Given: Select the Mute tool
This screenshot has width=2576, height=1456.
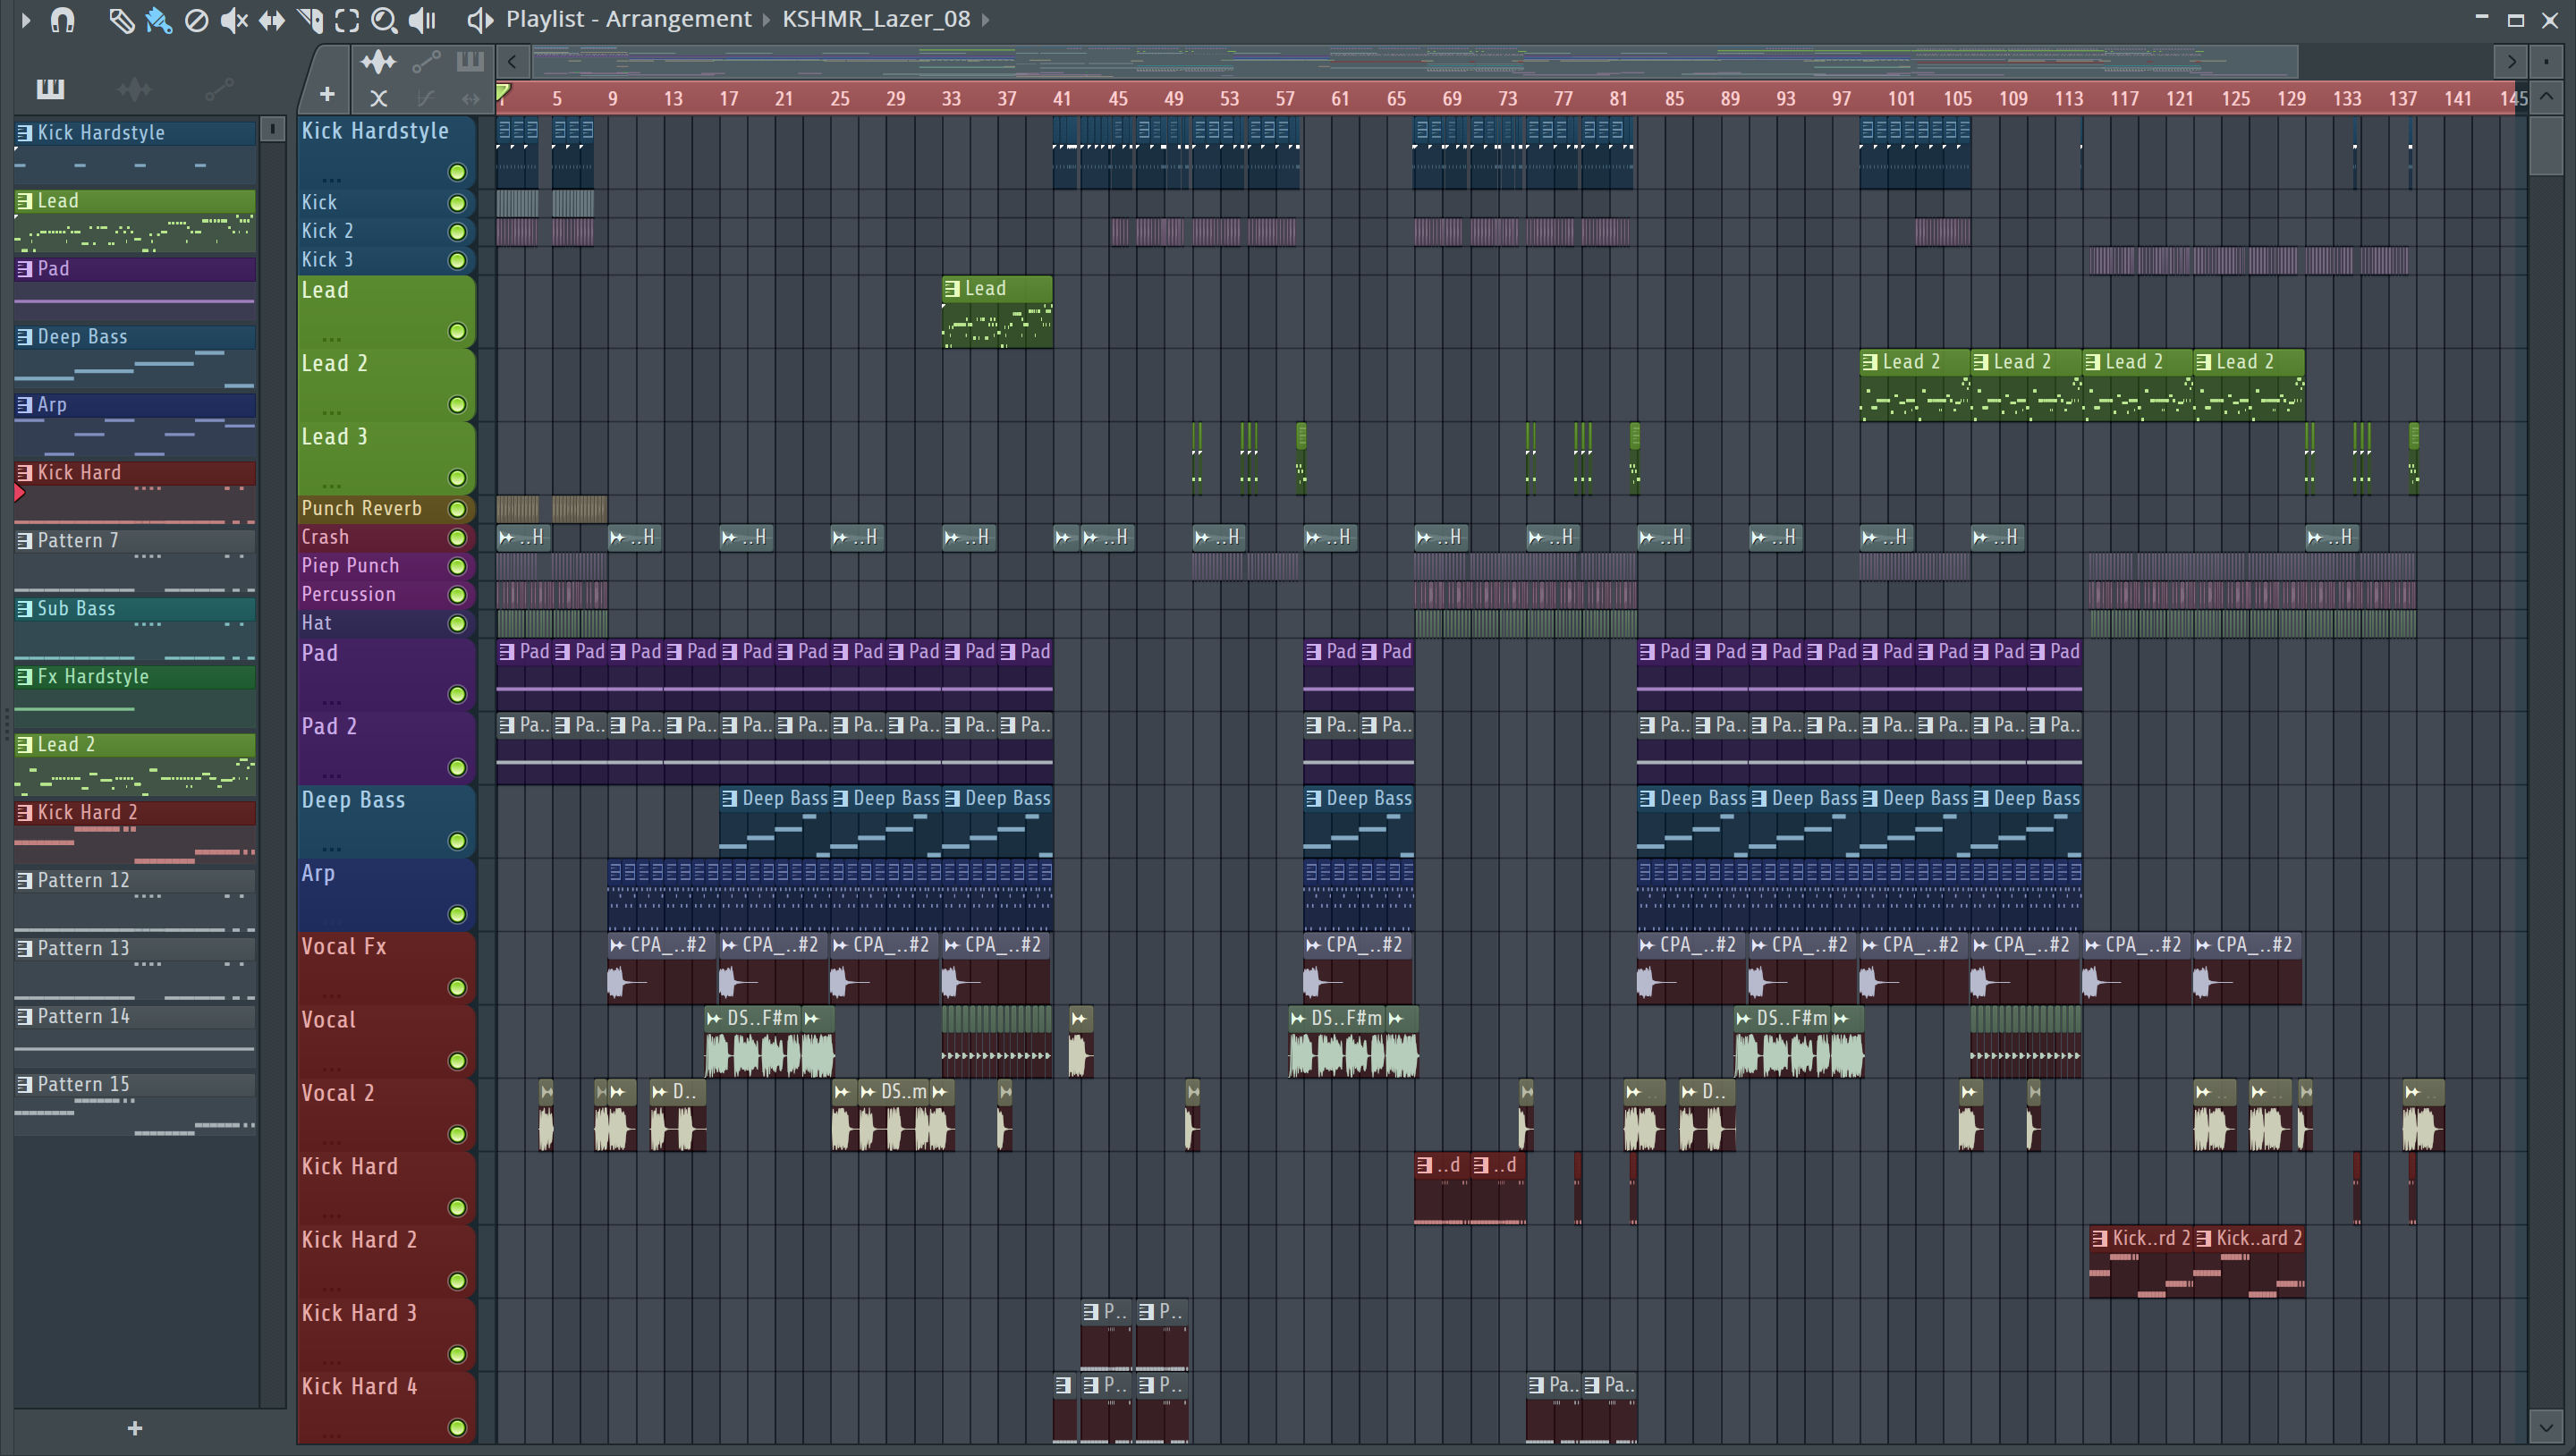Looking at the screenshot, I should pyautogui.click(x=233, y=20).
